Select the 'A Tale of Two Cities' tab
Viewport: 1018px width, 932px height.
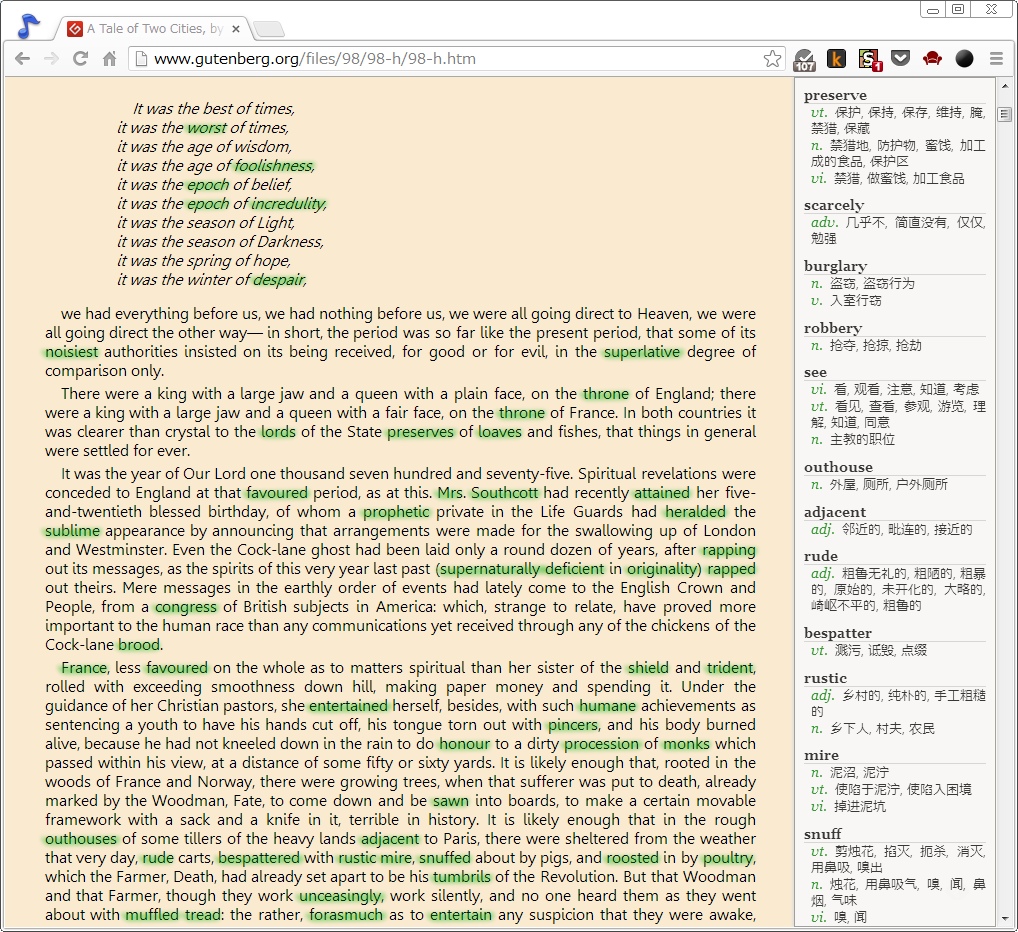pos(150,28)
